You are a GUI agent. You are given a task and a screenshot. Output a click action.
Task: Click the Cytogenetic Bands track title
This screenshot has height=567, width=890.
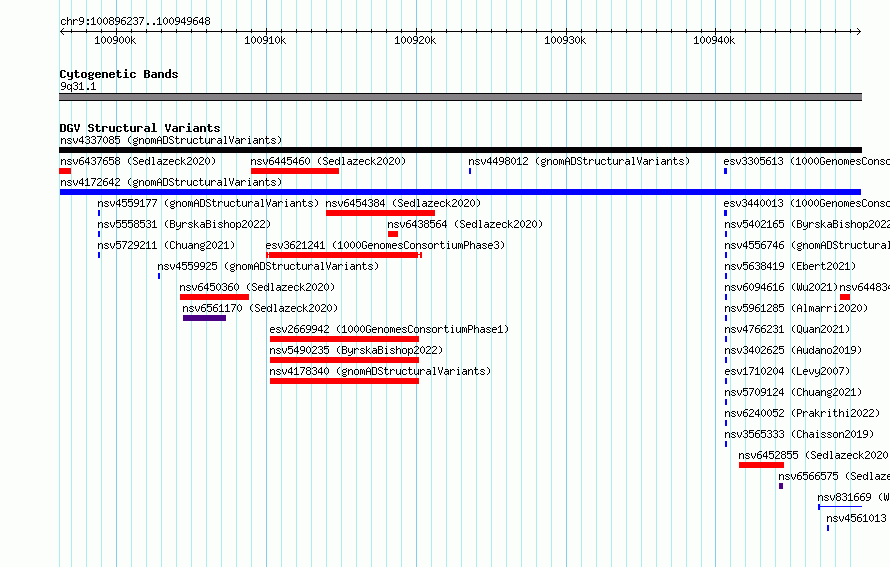pyautogui.click(x=119, y=74)
